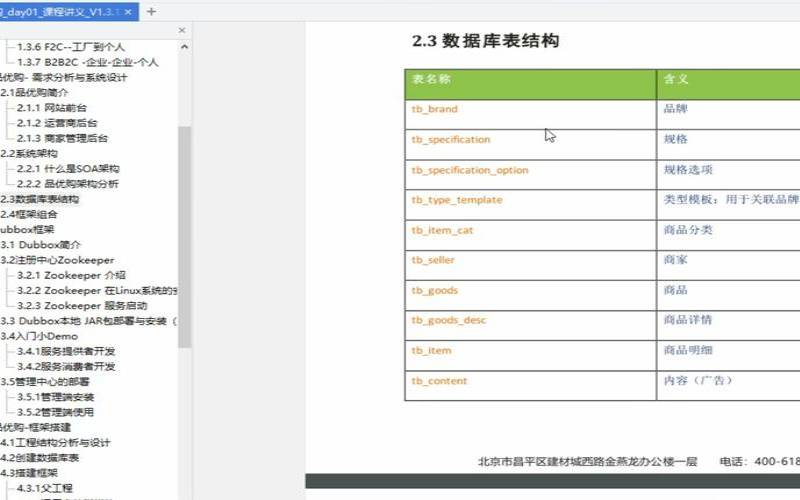Open bookmark 2.2.2 品优购架构分析
This screenshot has height=500, width=800.
(67, 184)
